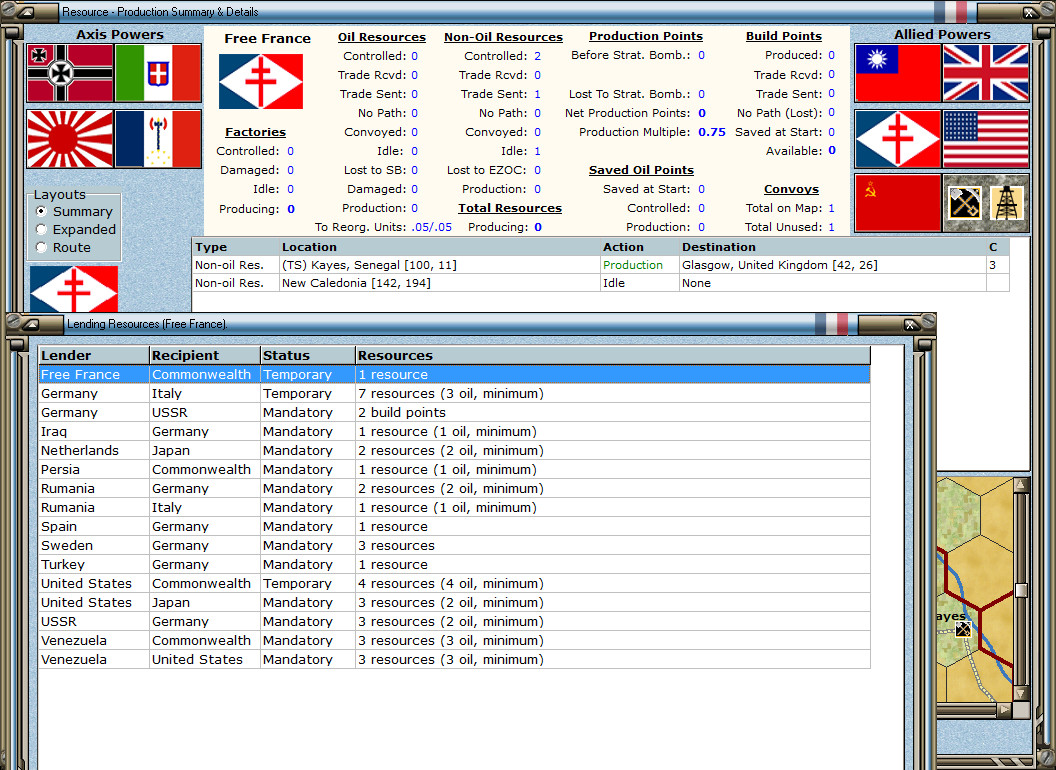Click the Idle action cell for New Caledonia
This screenshot has width=1056, height=770.
[640, 283]
